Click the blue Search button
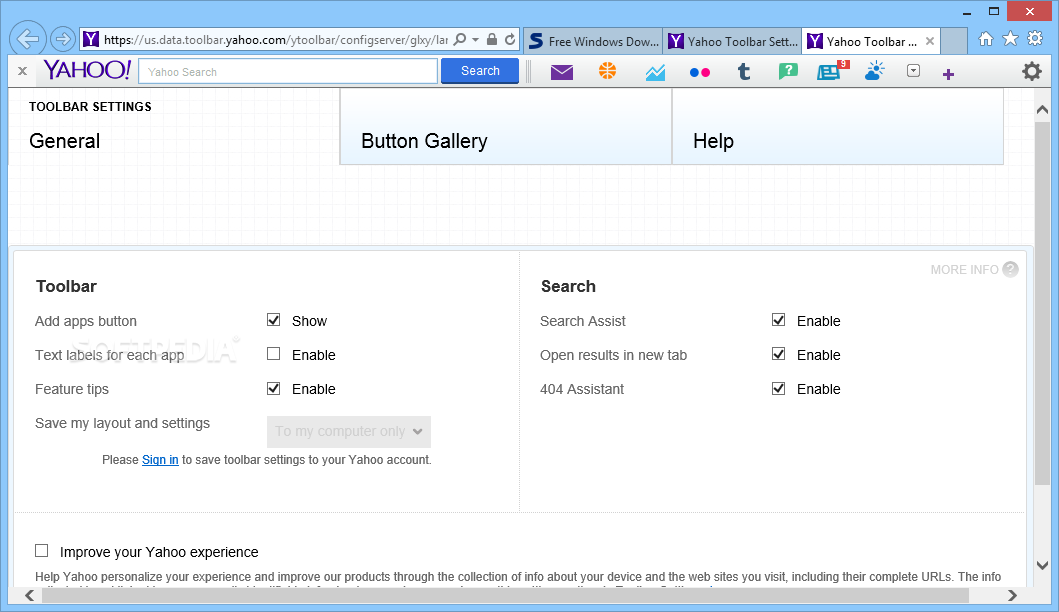Screen dimensions: 1059x612 (480, 71)
